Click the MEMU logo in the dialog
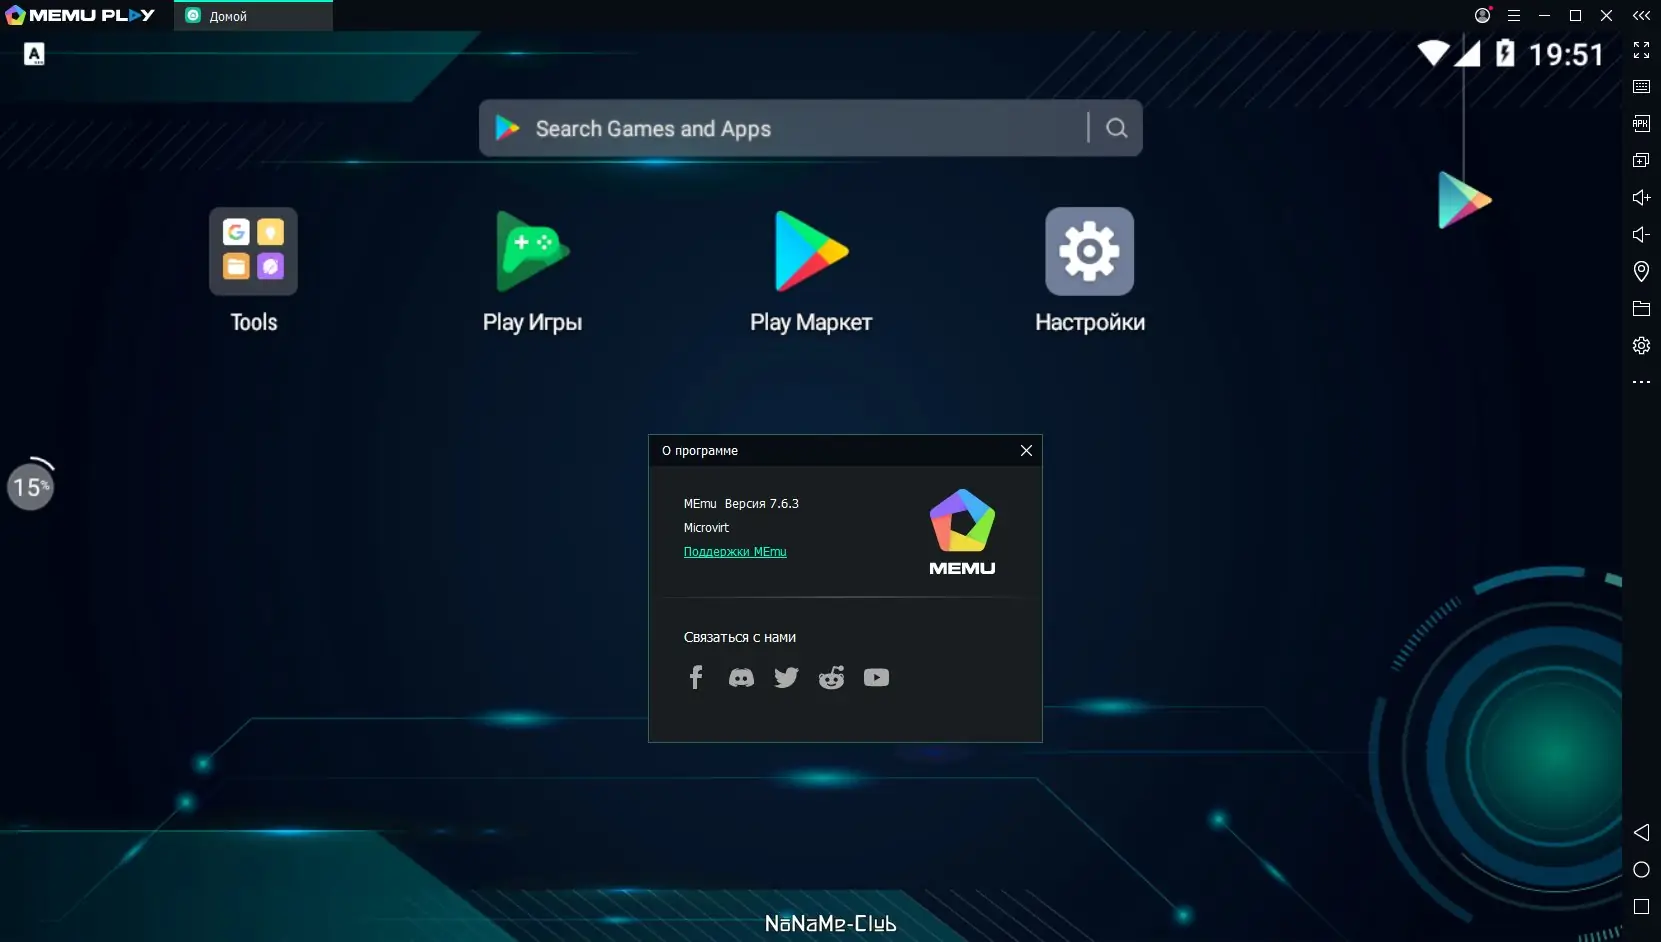The image size is (1661, 942). coord(962,532)
